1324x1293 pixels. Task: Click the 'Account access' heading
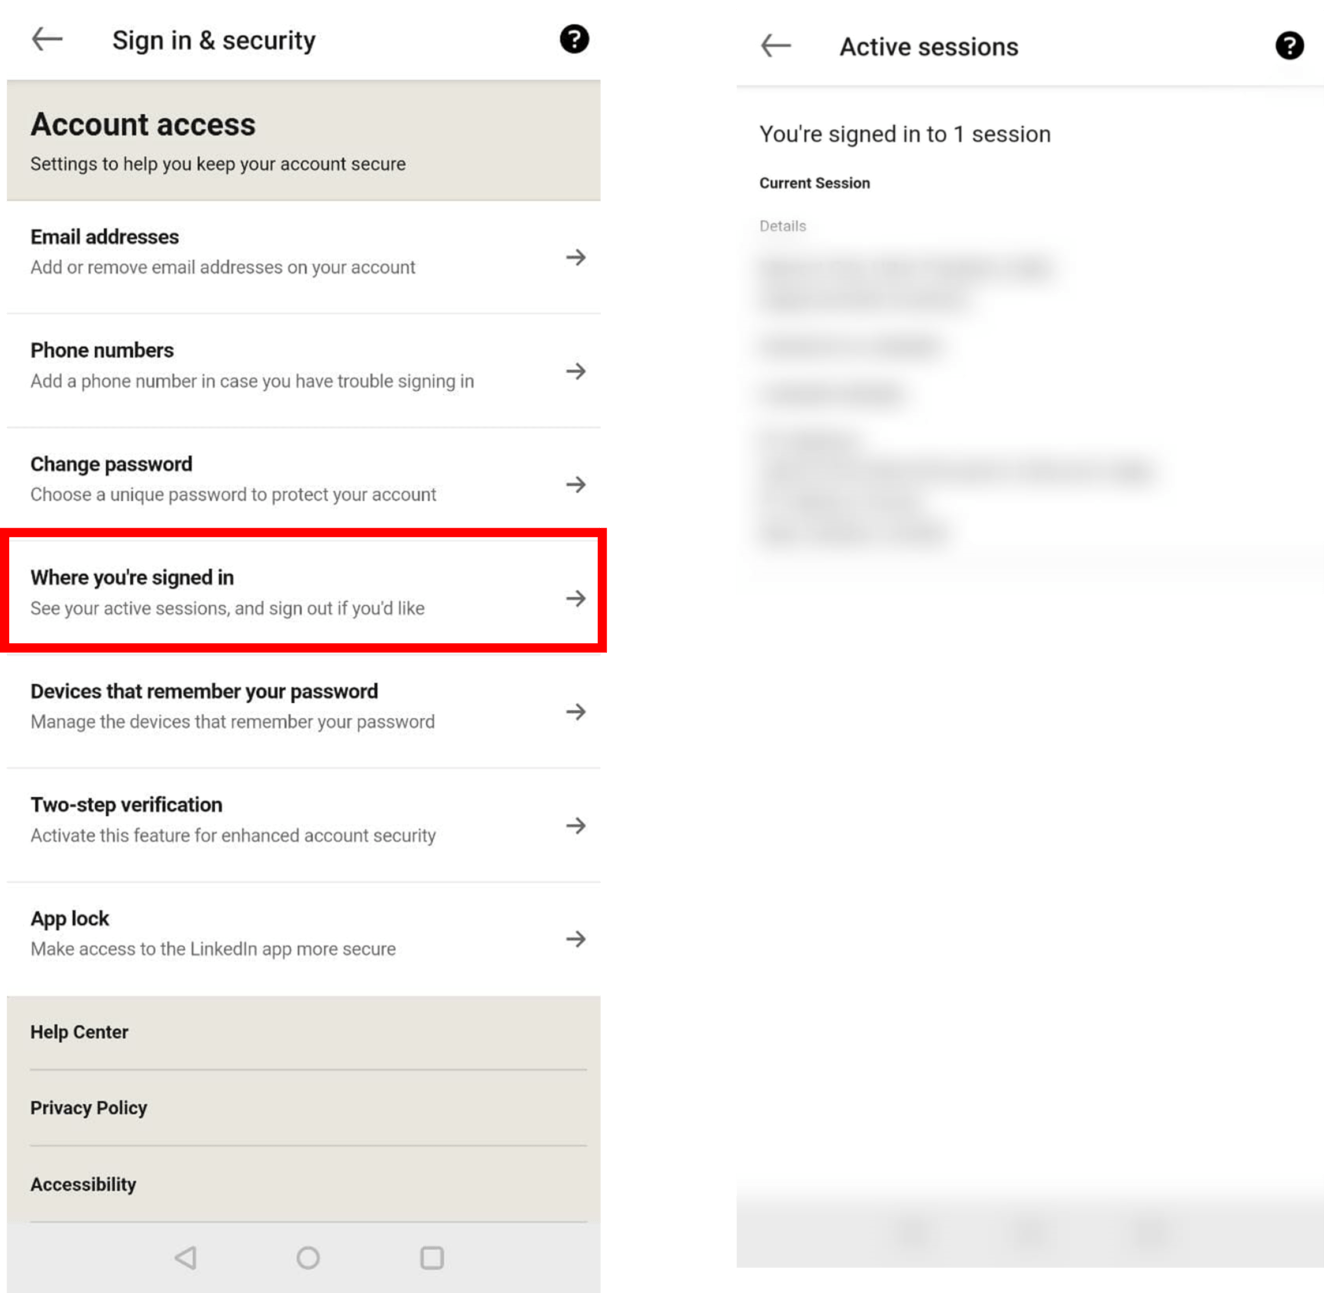point(143,124)
